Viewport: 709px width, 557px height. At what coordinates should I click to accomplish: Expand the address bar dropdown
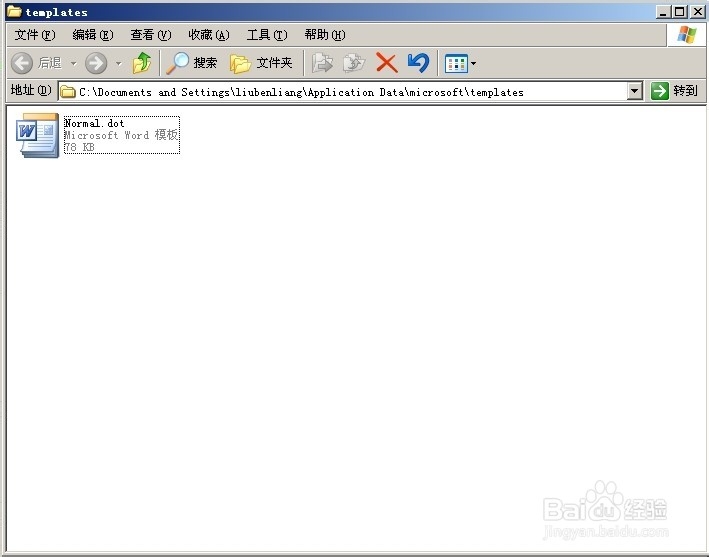(x=635, y=92)
